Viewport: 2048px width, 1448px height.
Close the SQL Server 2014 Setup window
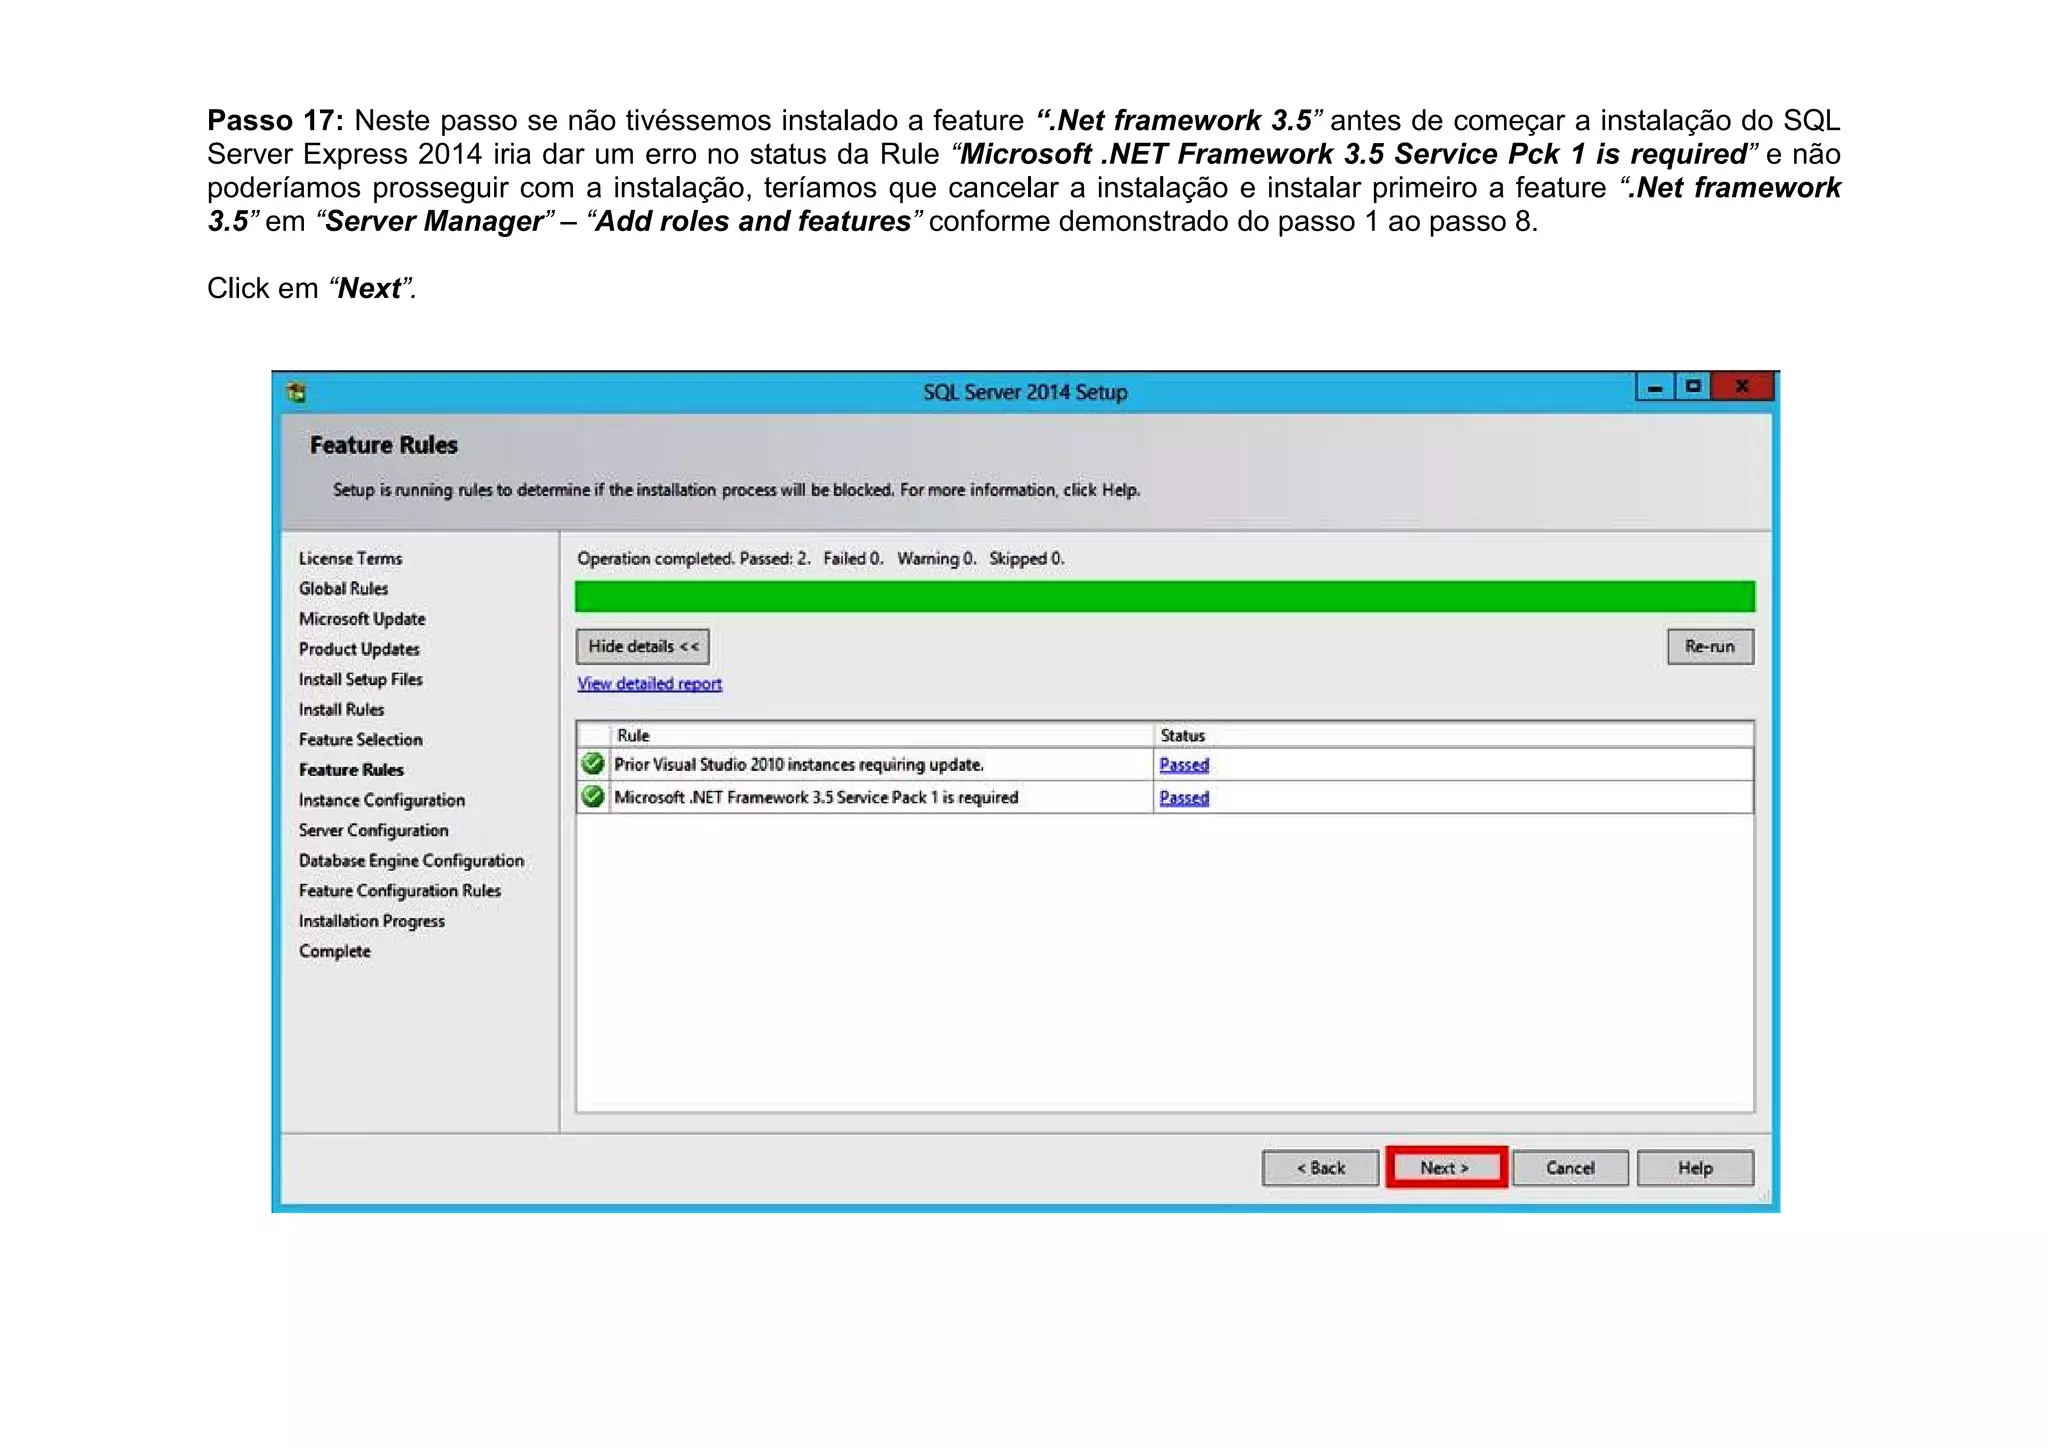1742,386
